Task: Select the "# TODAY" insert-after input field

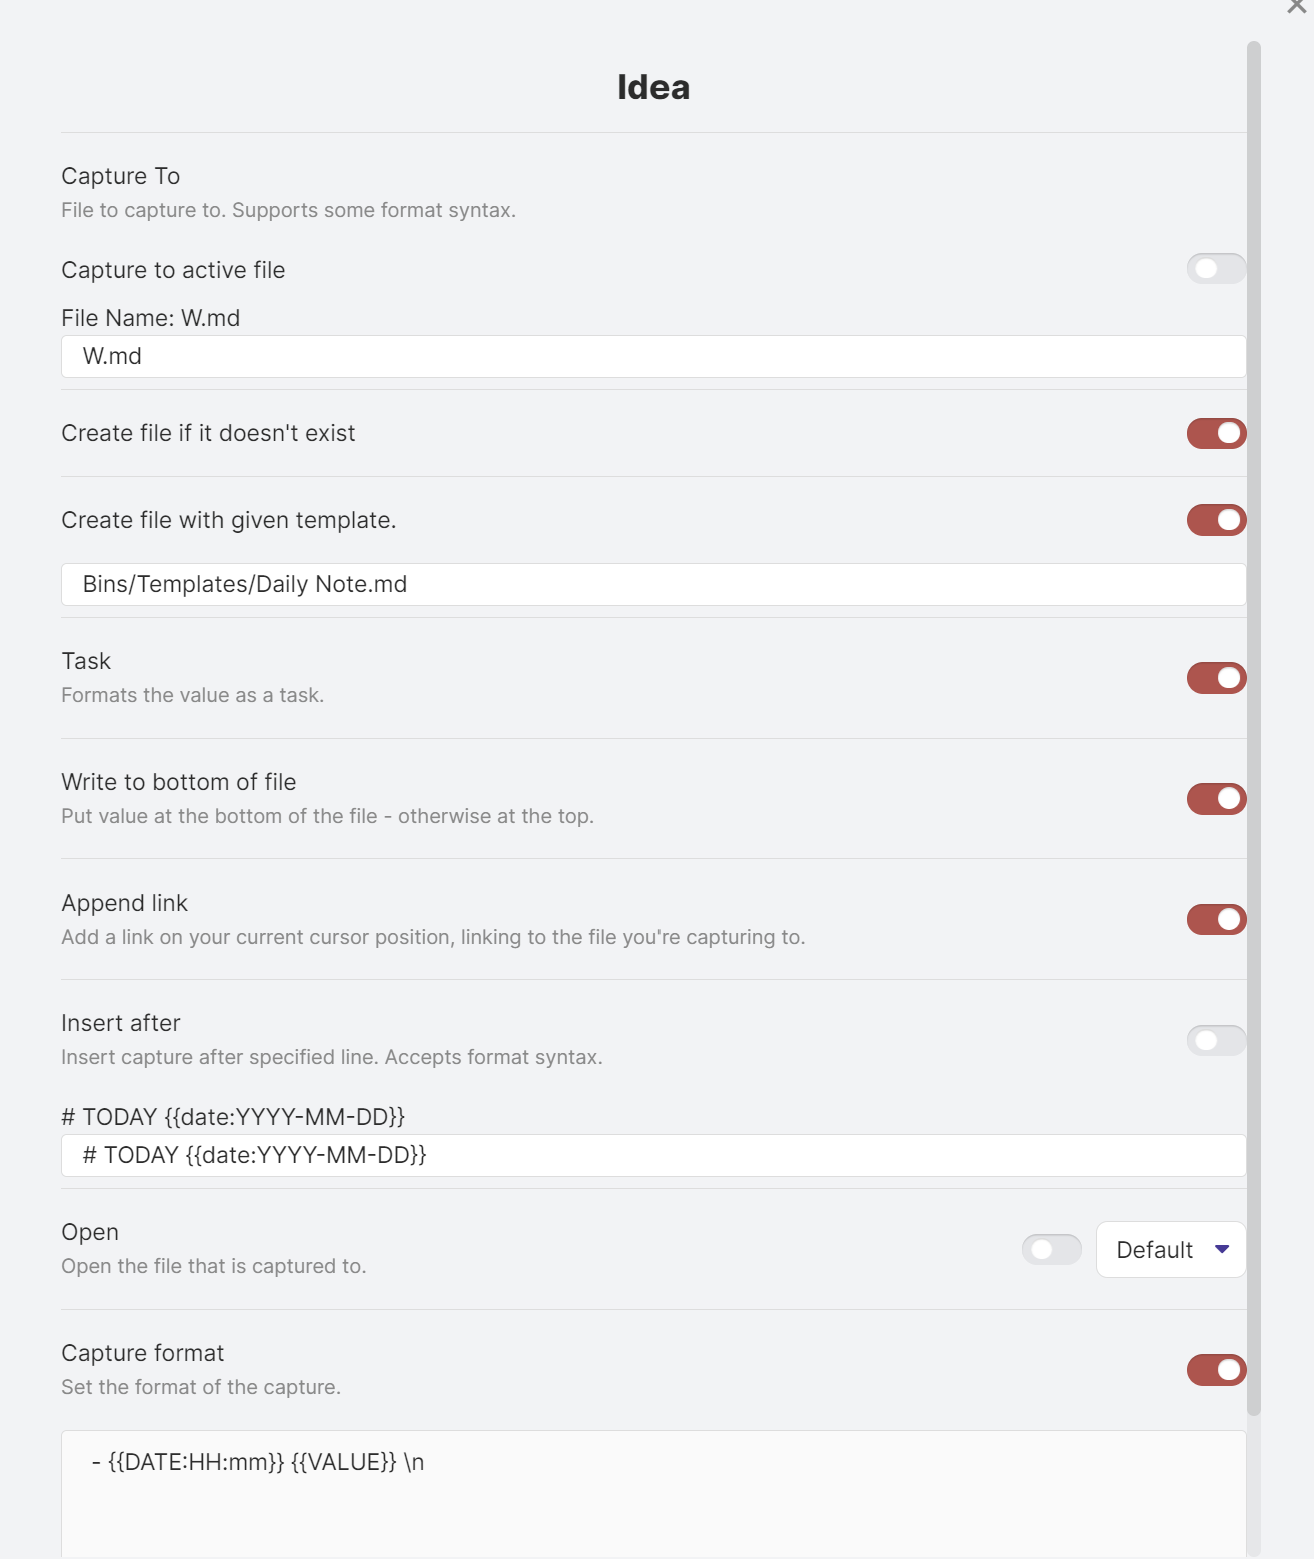Action: click(x=650, y=1155)
